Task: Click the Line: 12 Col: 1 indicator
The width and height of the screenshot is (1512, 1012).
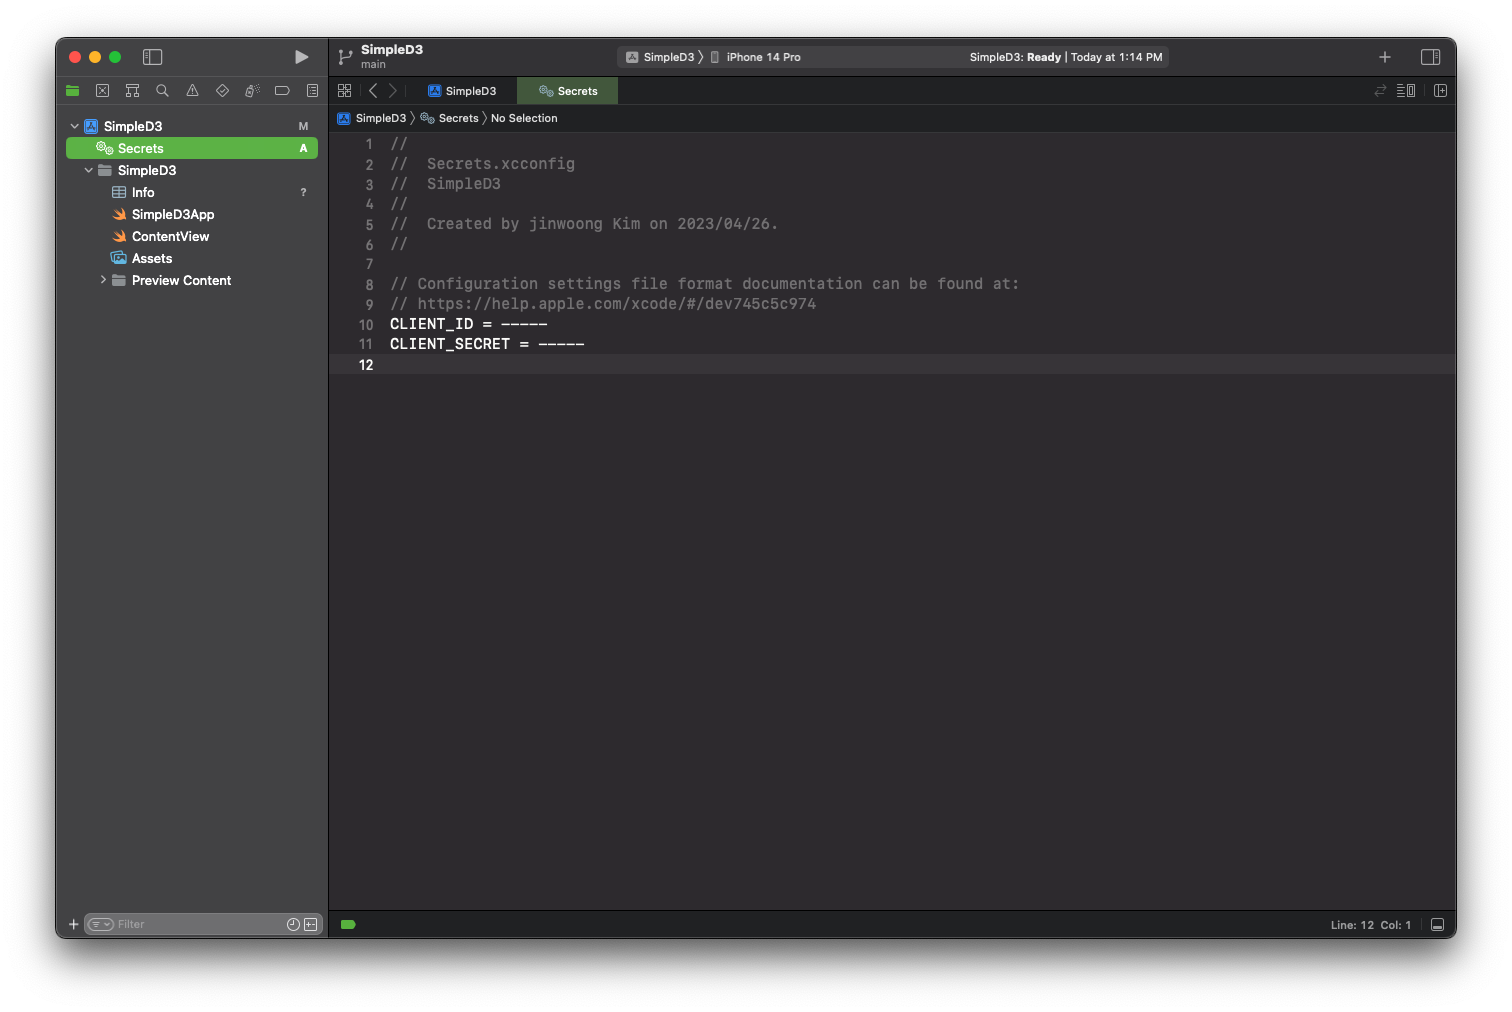Action: (x=1370, y=925)
